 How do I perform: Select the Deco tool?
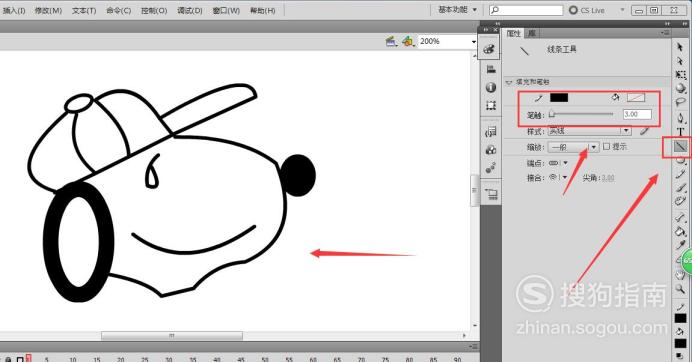[681, 201]
